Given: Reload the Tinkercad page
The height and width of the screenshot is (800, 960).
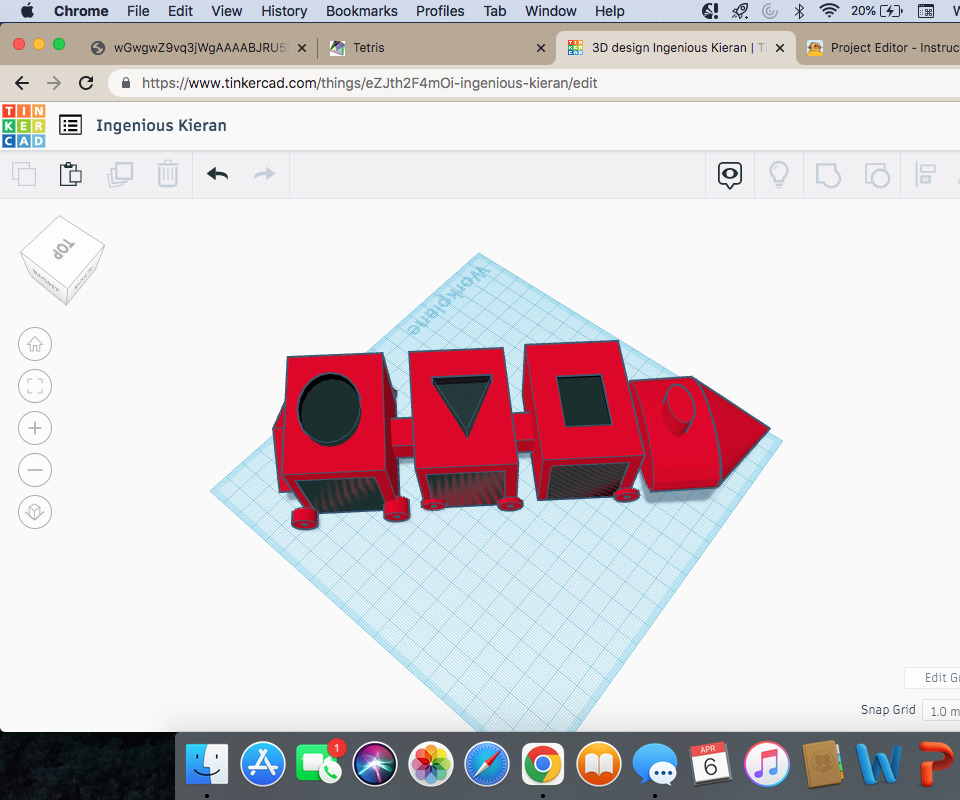Looking at the screenshot, I should [x=86, y=83].
